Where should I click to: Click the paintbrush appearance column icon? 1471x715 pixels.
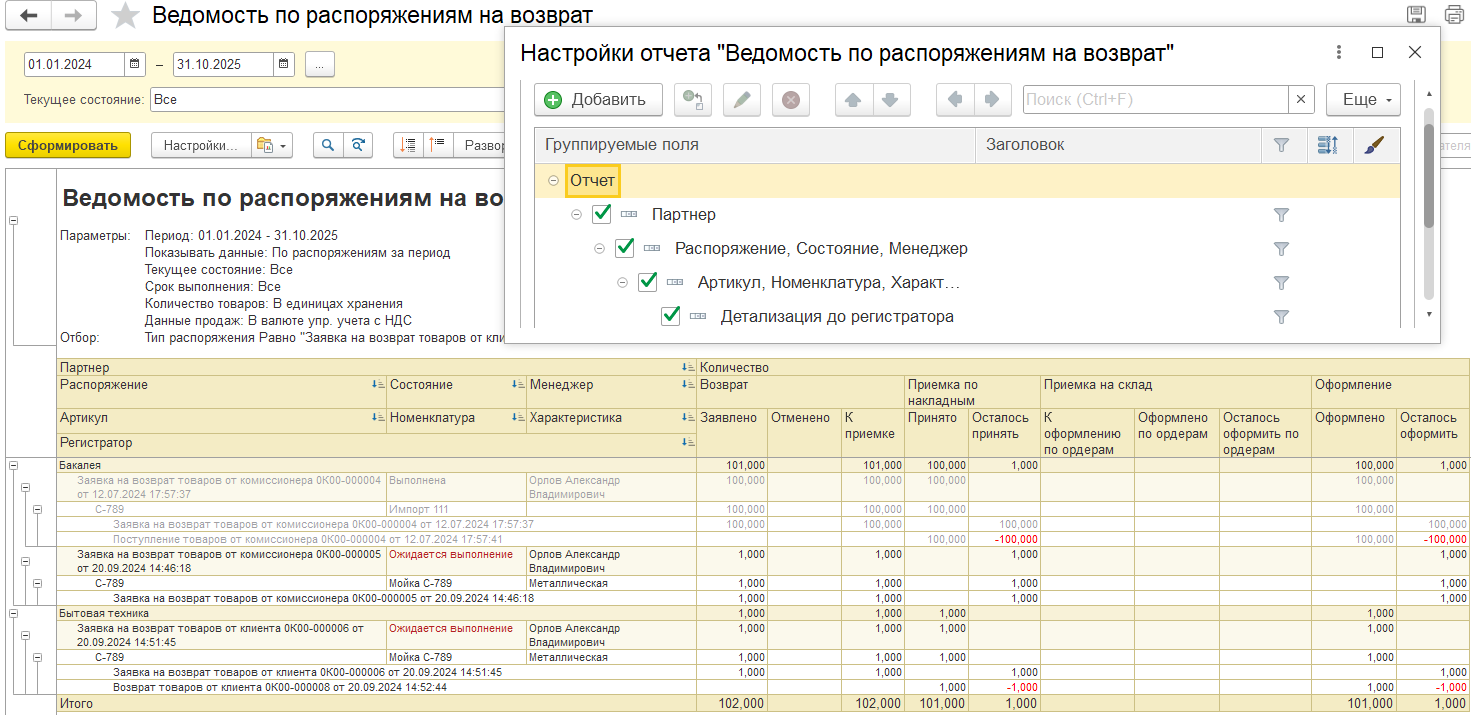click(x=1376, y=145)
